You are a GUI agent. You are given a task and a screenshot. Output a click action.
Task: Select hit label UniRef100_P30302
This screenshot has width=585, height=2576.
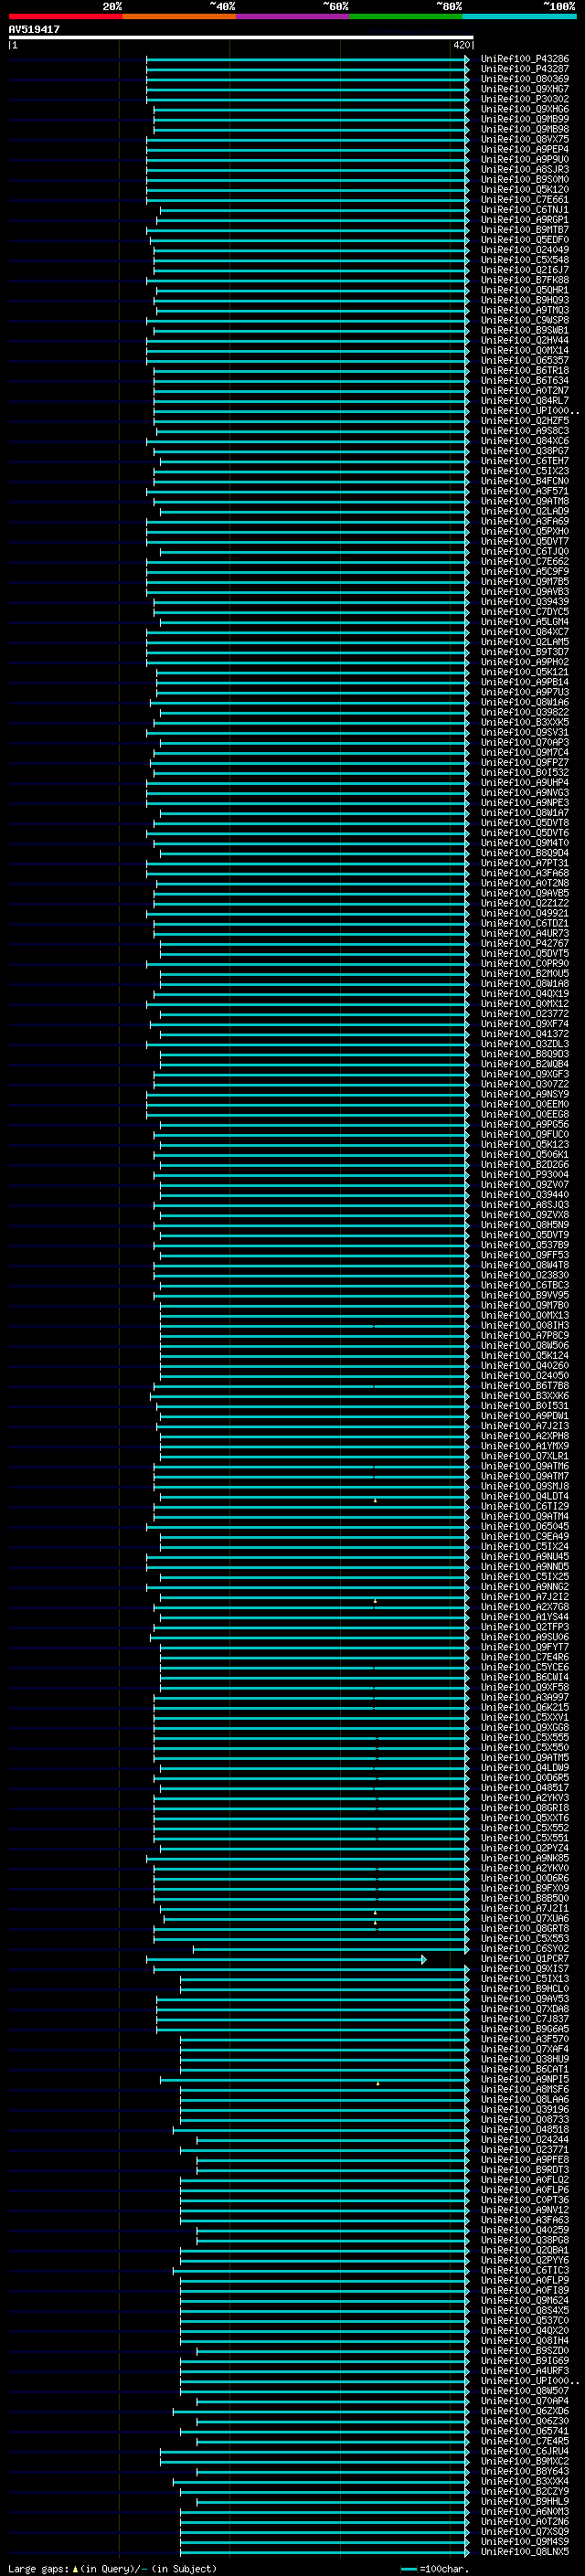pos(525,99)
